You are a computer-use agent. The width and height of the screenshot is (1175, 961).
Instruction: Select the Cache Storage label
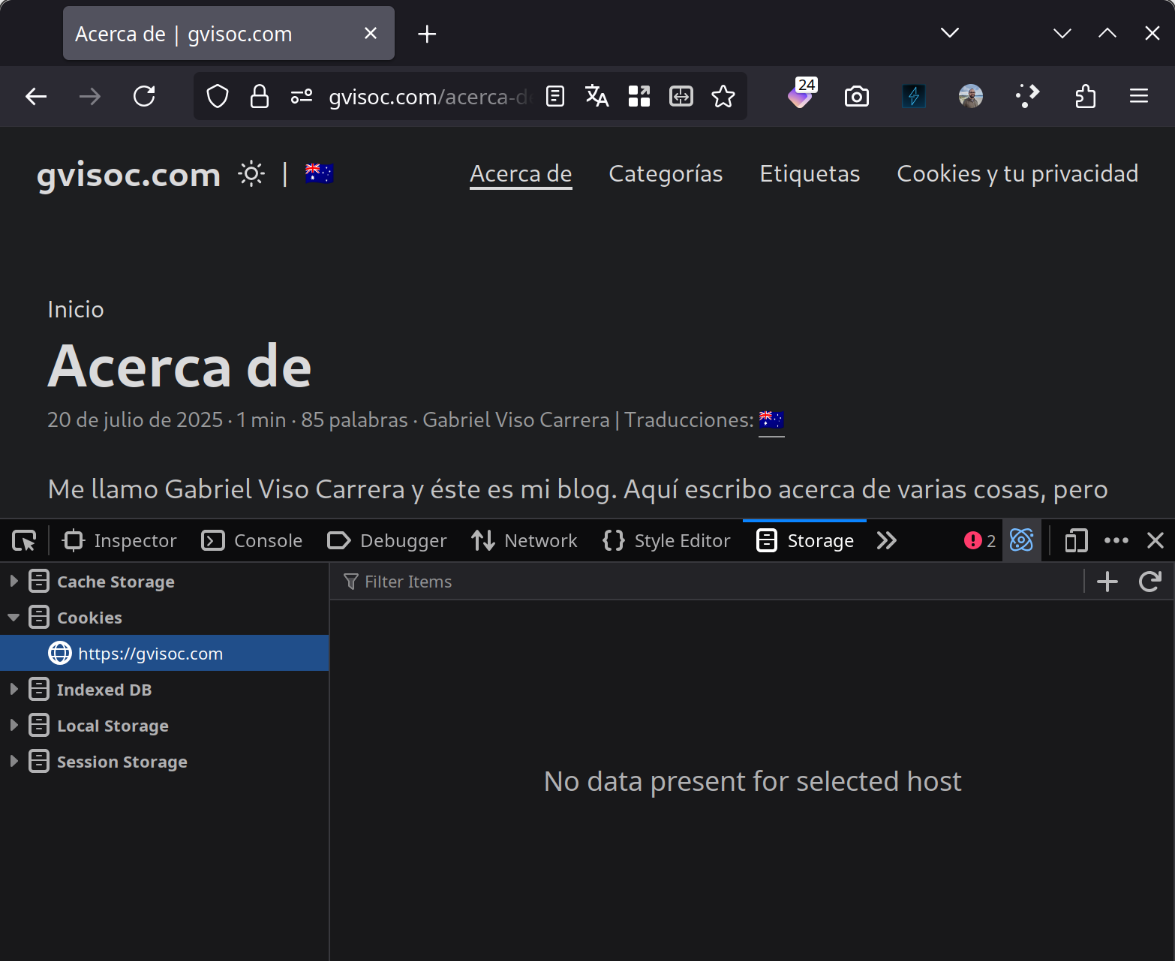pyautogui.click(x=116, y=582)
